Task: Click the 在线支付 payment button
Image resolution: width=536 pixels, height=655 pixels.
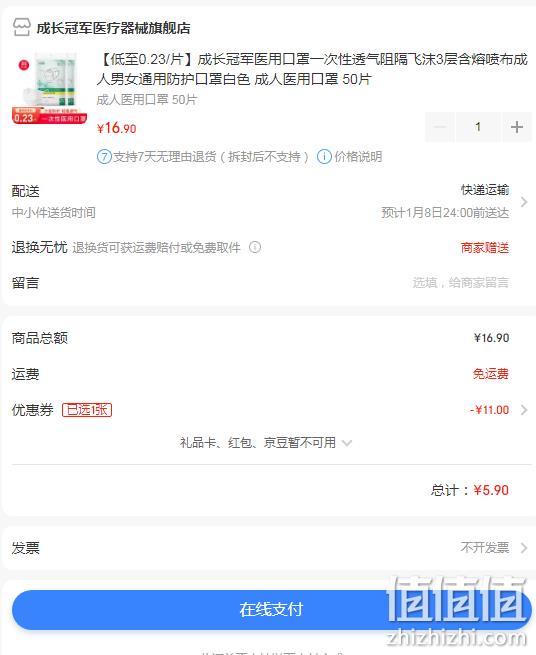Action: 272,609
